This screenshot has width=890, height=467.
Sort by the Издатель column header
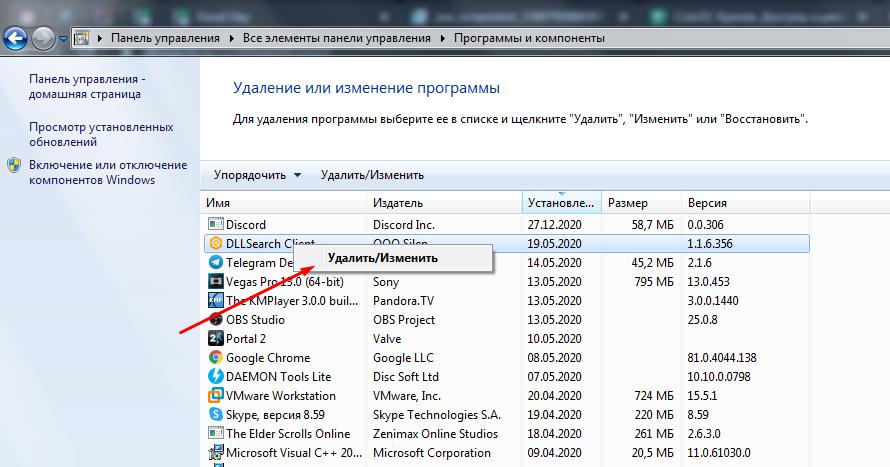[444, 203]
